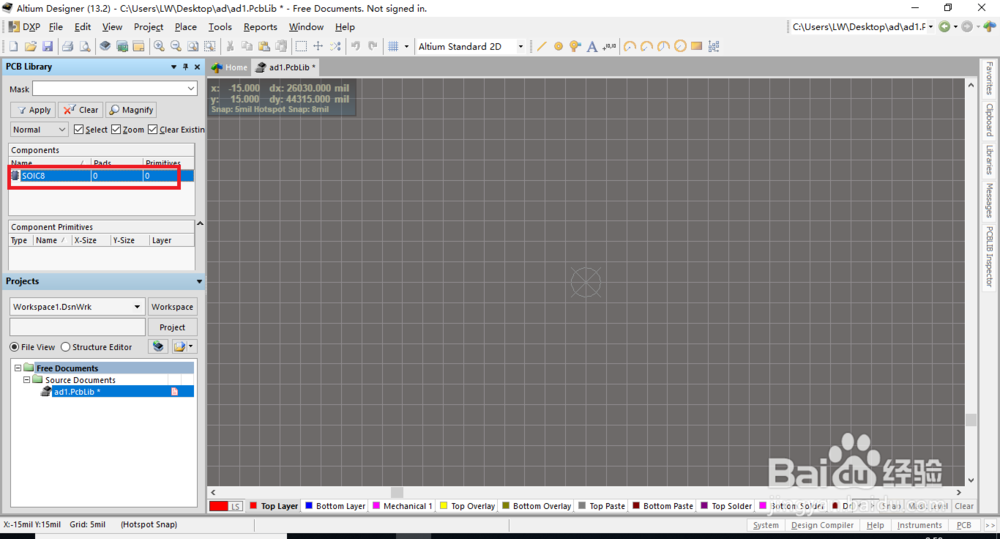The image size is (1000, 539).
Task: Open the file path address dropdown
Action: click(930, 27)
